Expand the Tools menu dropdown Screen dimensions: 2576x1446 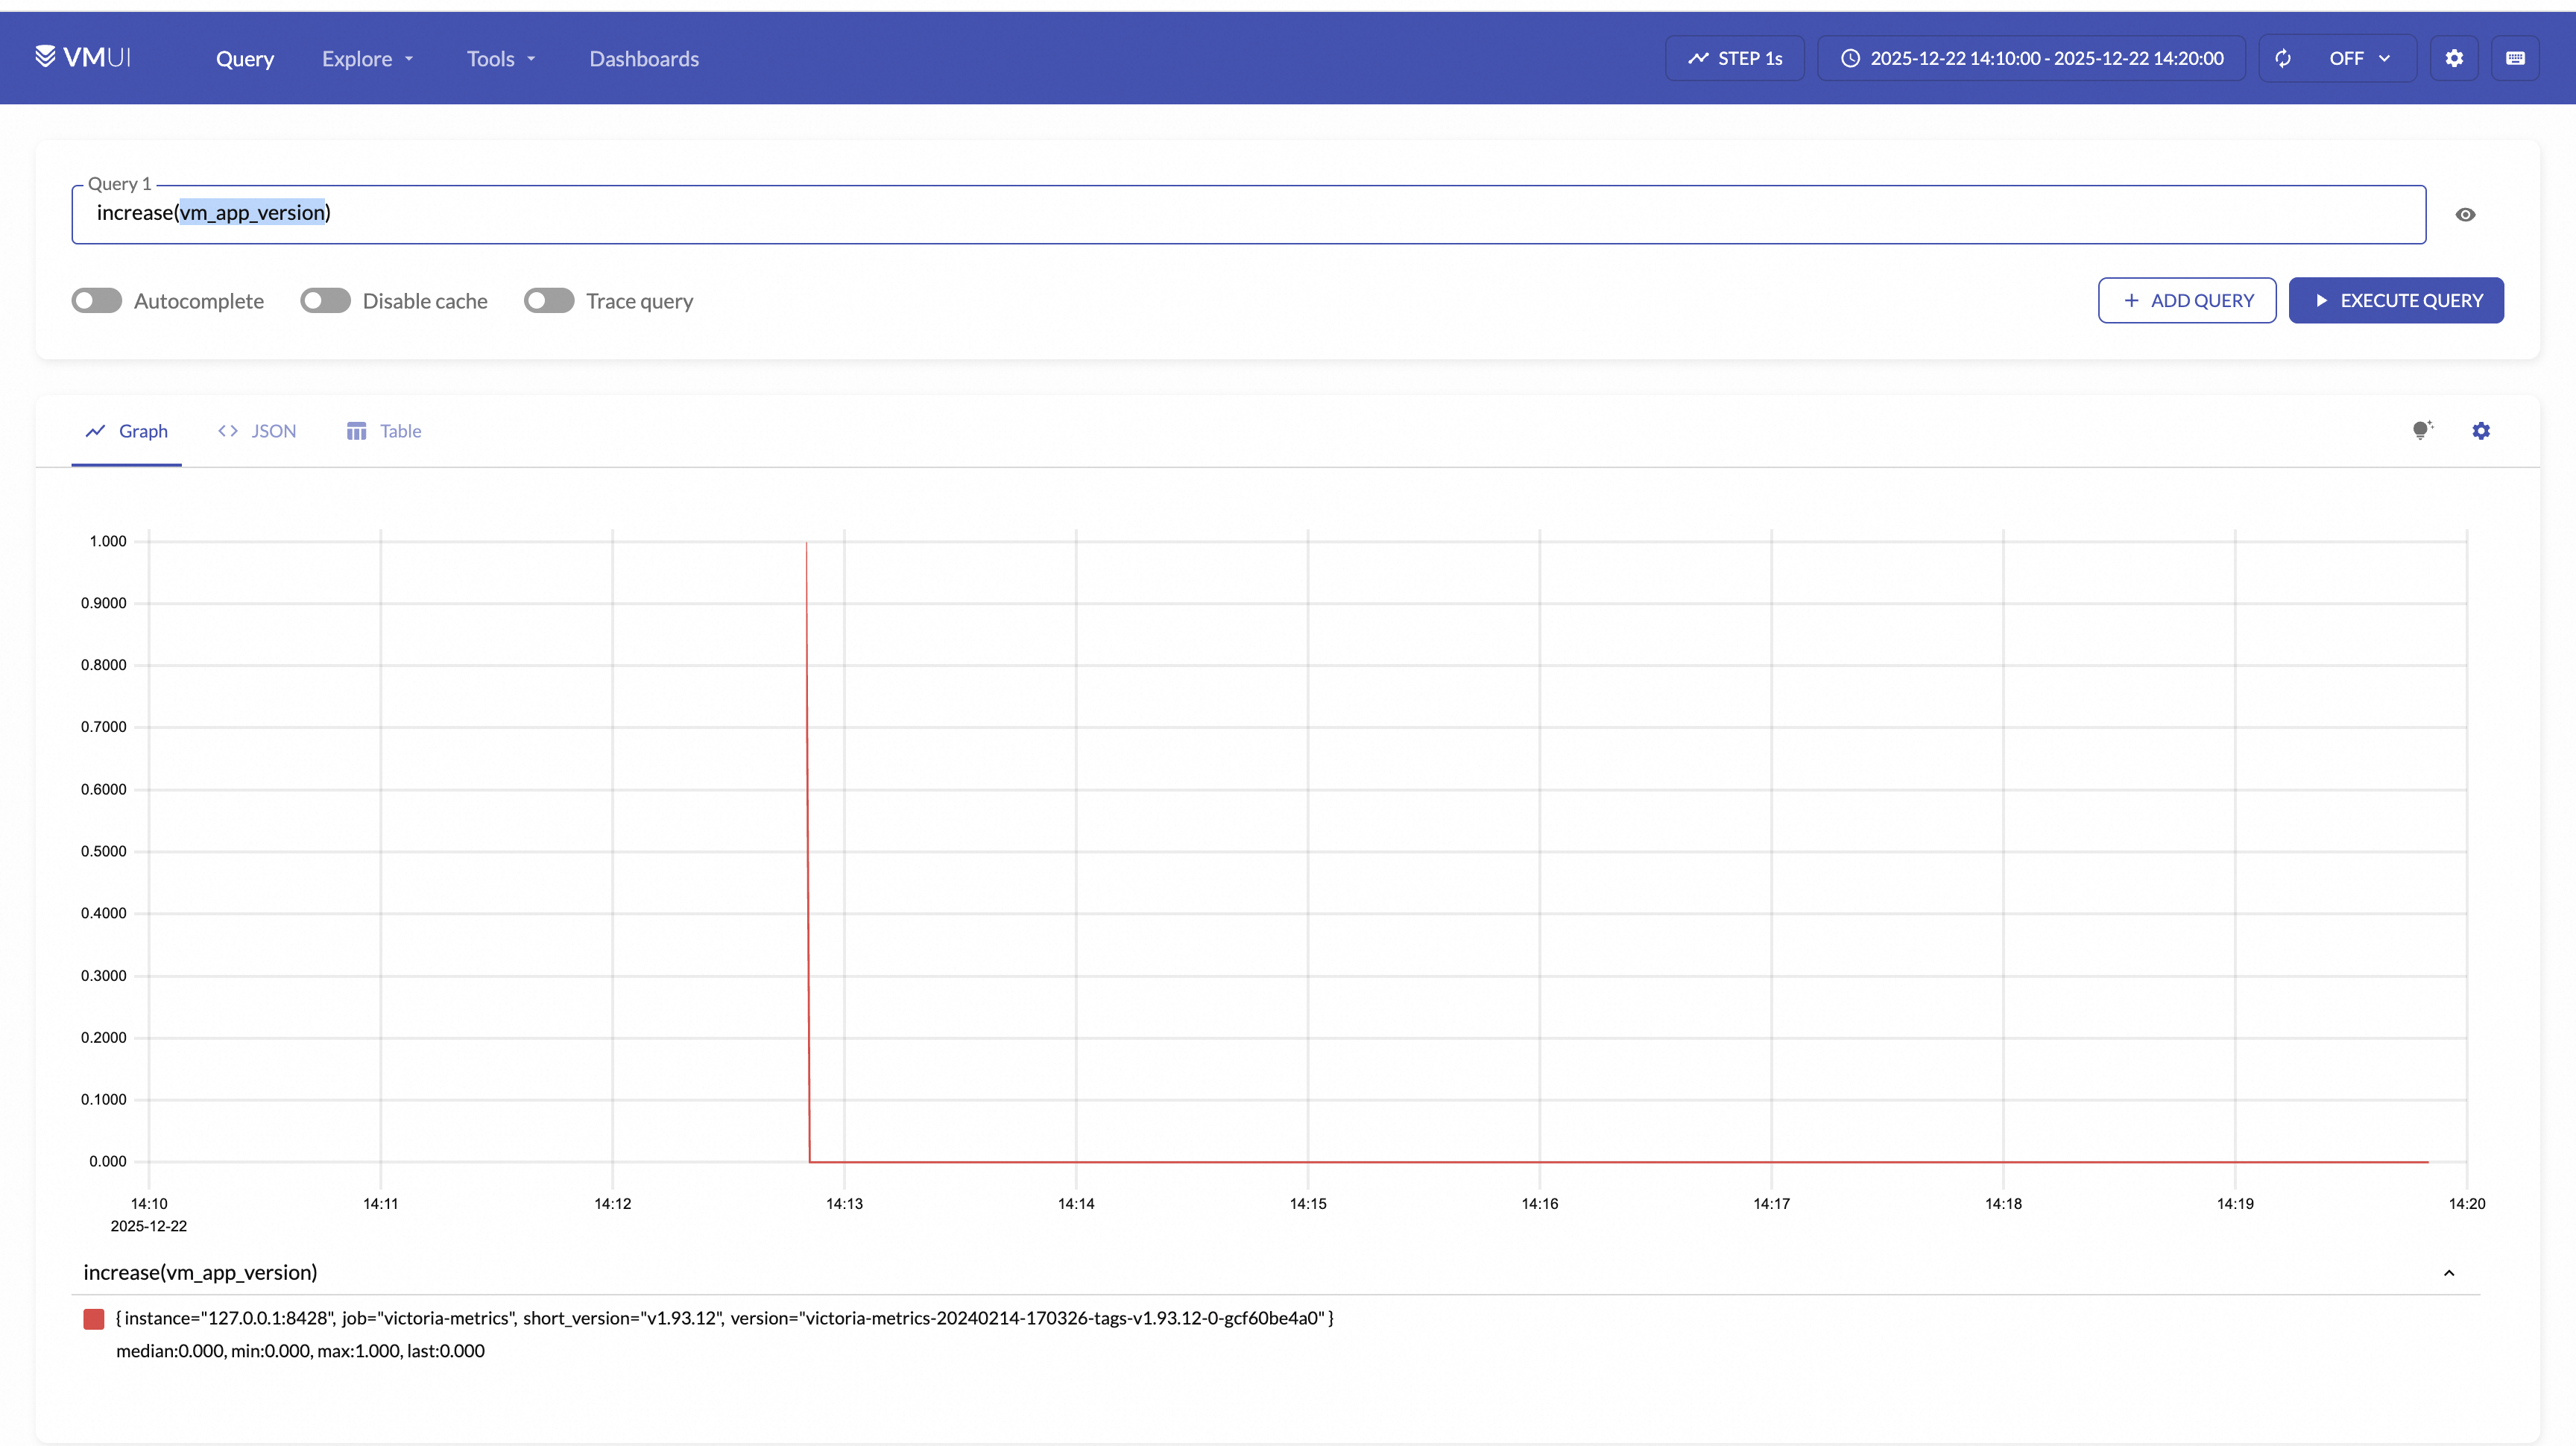click(501, 59)
